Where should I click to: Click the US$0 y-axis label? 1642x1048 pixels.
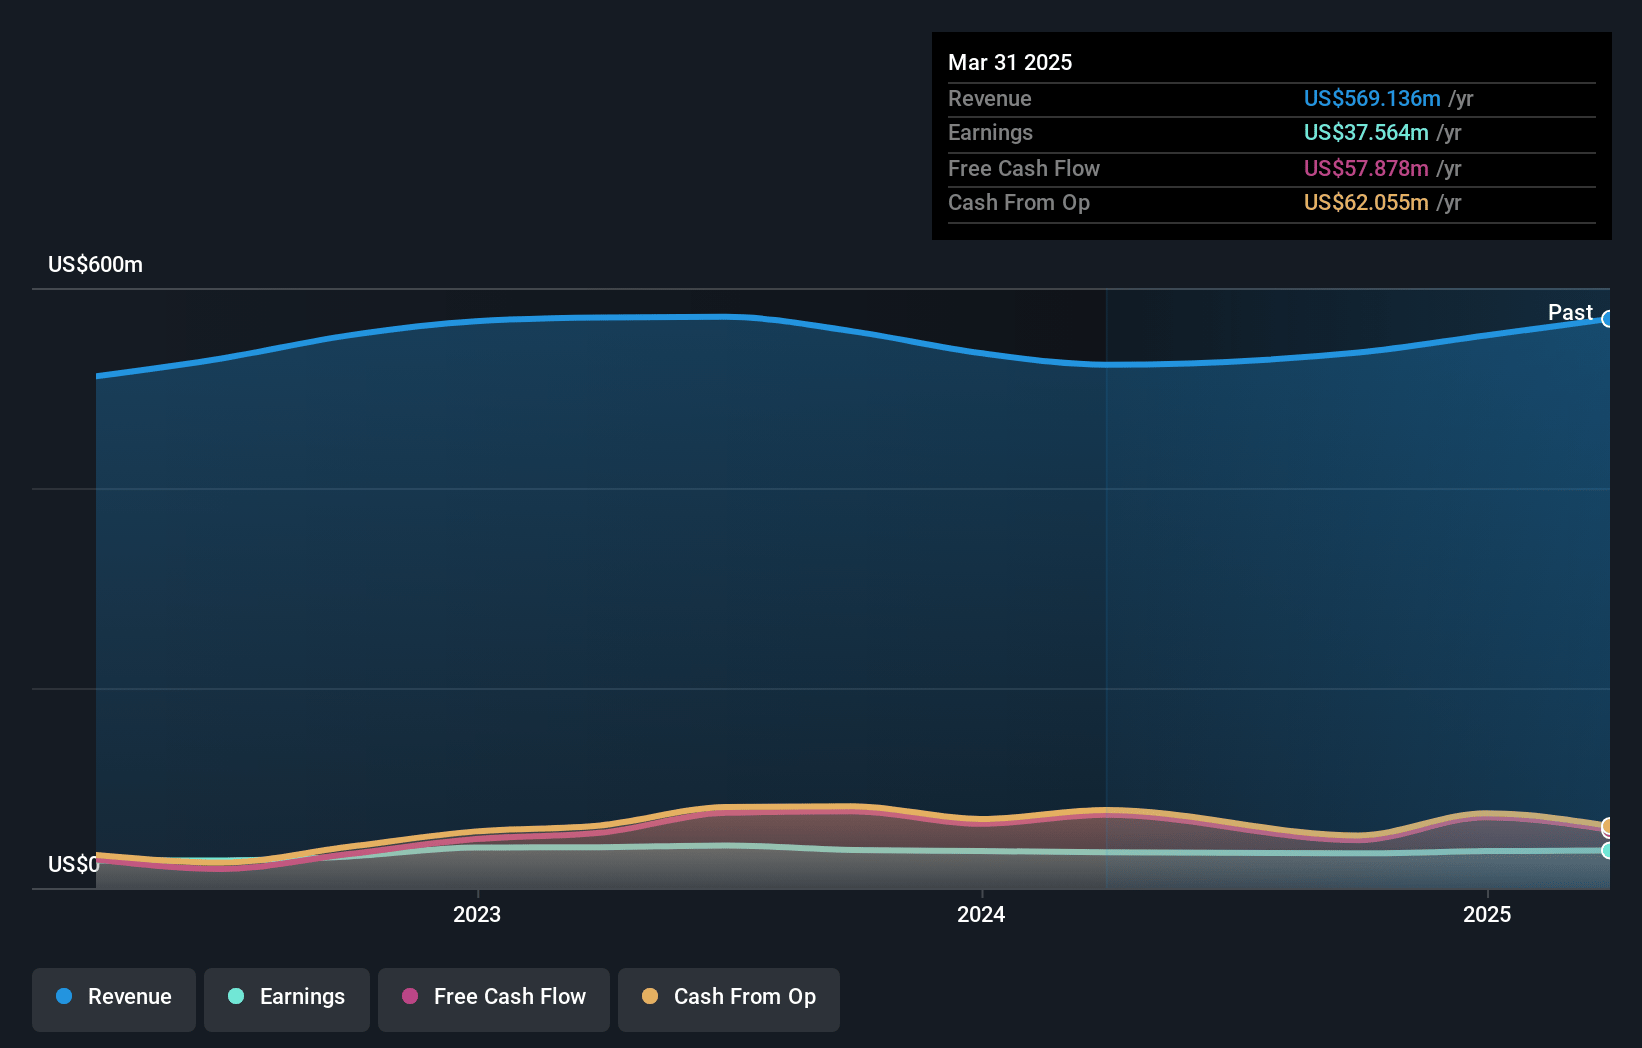(x=73, y=864)
